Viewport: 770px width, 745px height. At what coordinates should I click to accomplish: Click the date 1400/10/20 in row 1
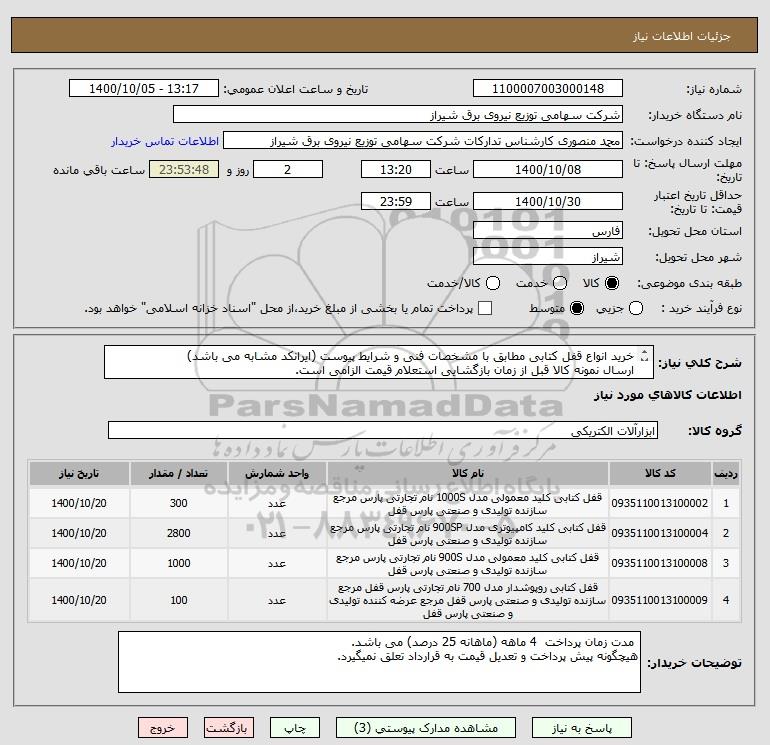pos(79,504)
